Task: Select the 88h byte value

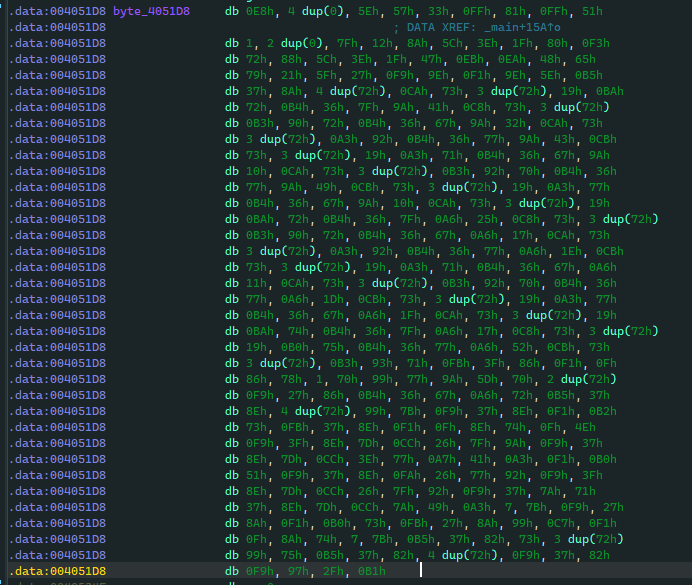Action: point(291,59)
